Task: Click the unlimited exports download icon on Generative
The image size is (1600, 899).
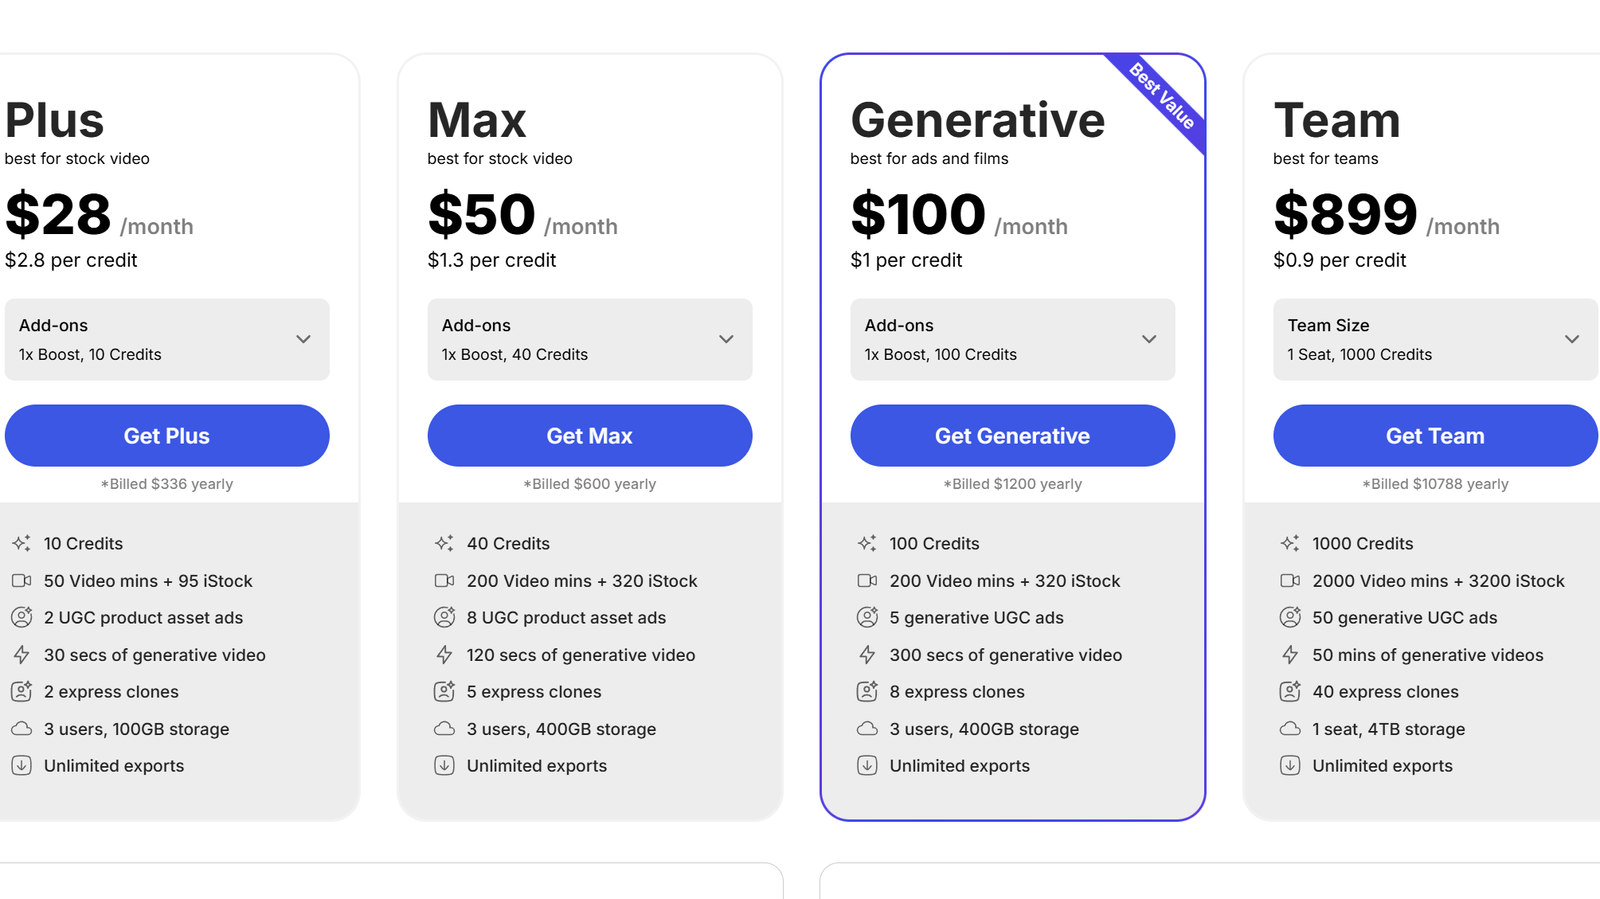Action: coord(866,765)
